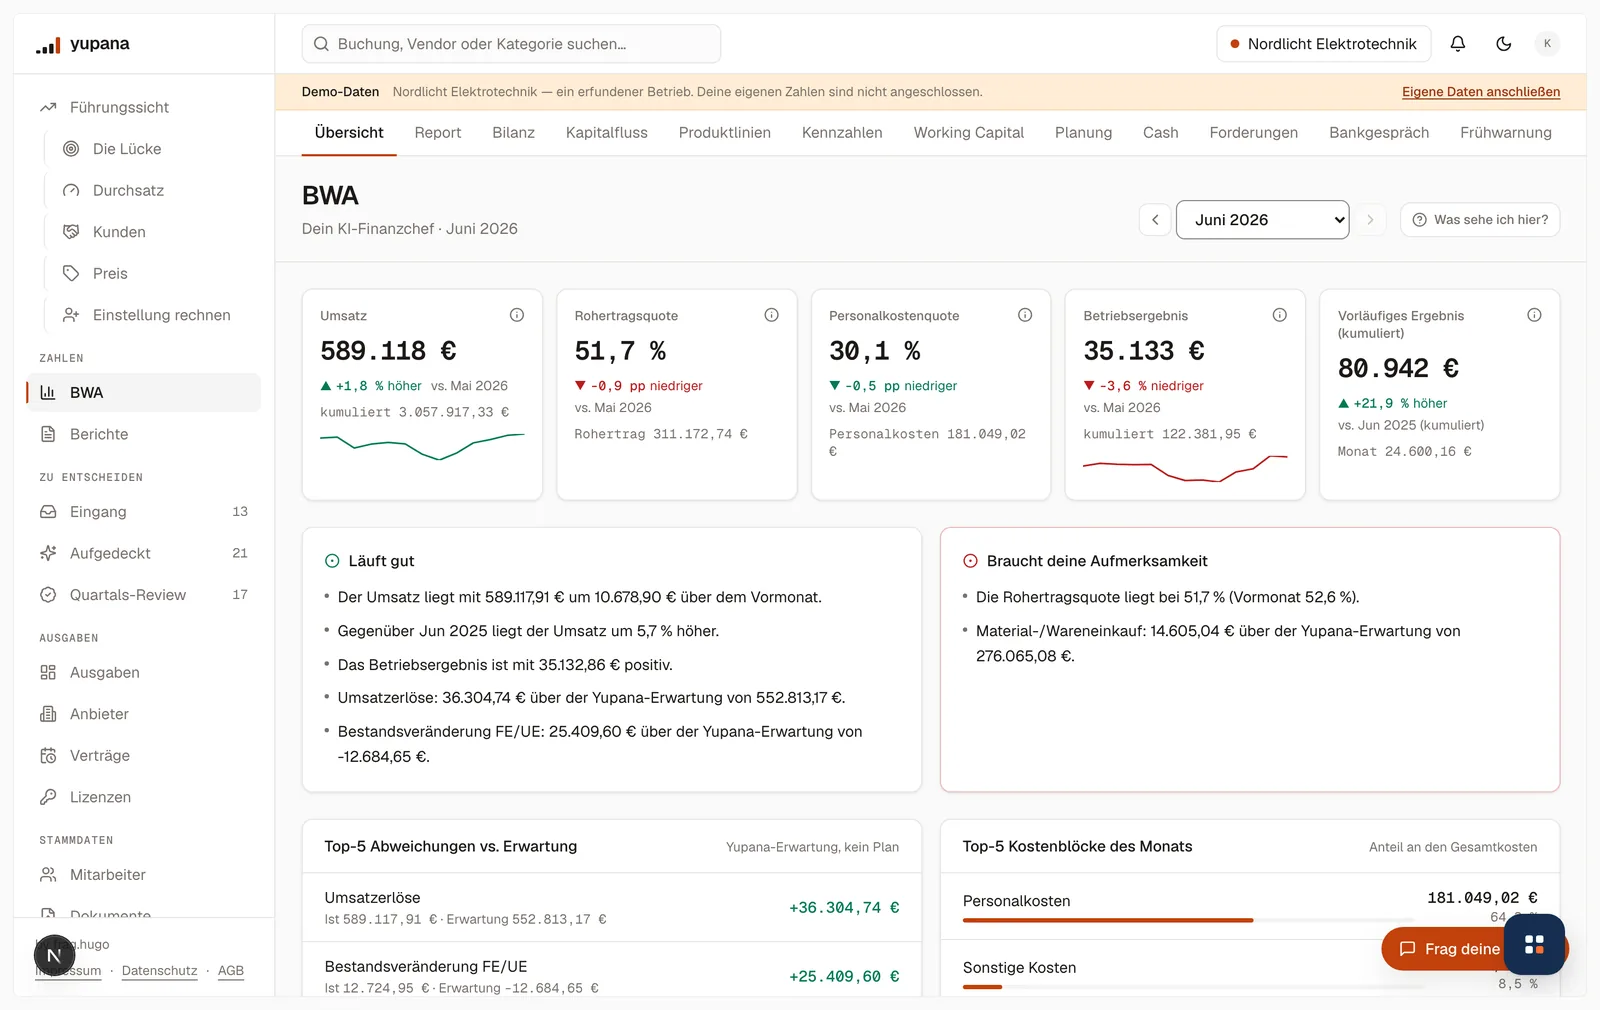This screenshot has height=1010, width=1600.
Task: Switch to the Übersicht tab
Action: point(349,133)
